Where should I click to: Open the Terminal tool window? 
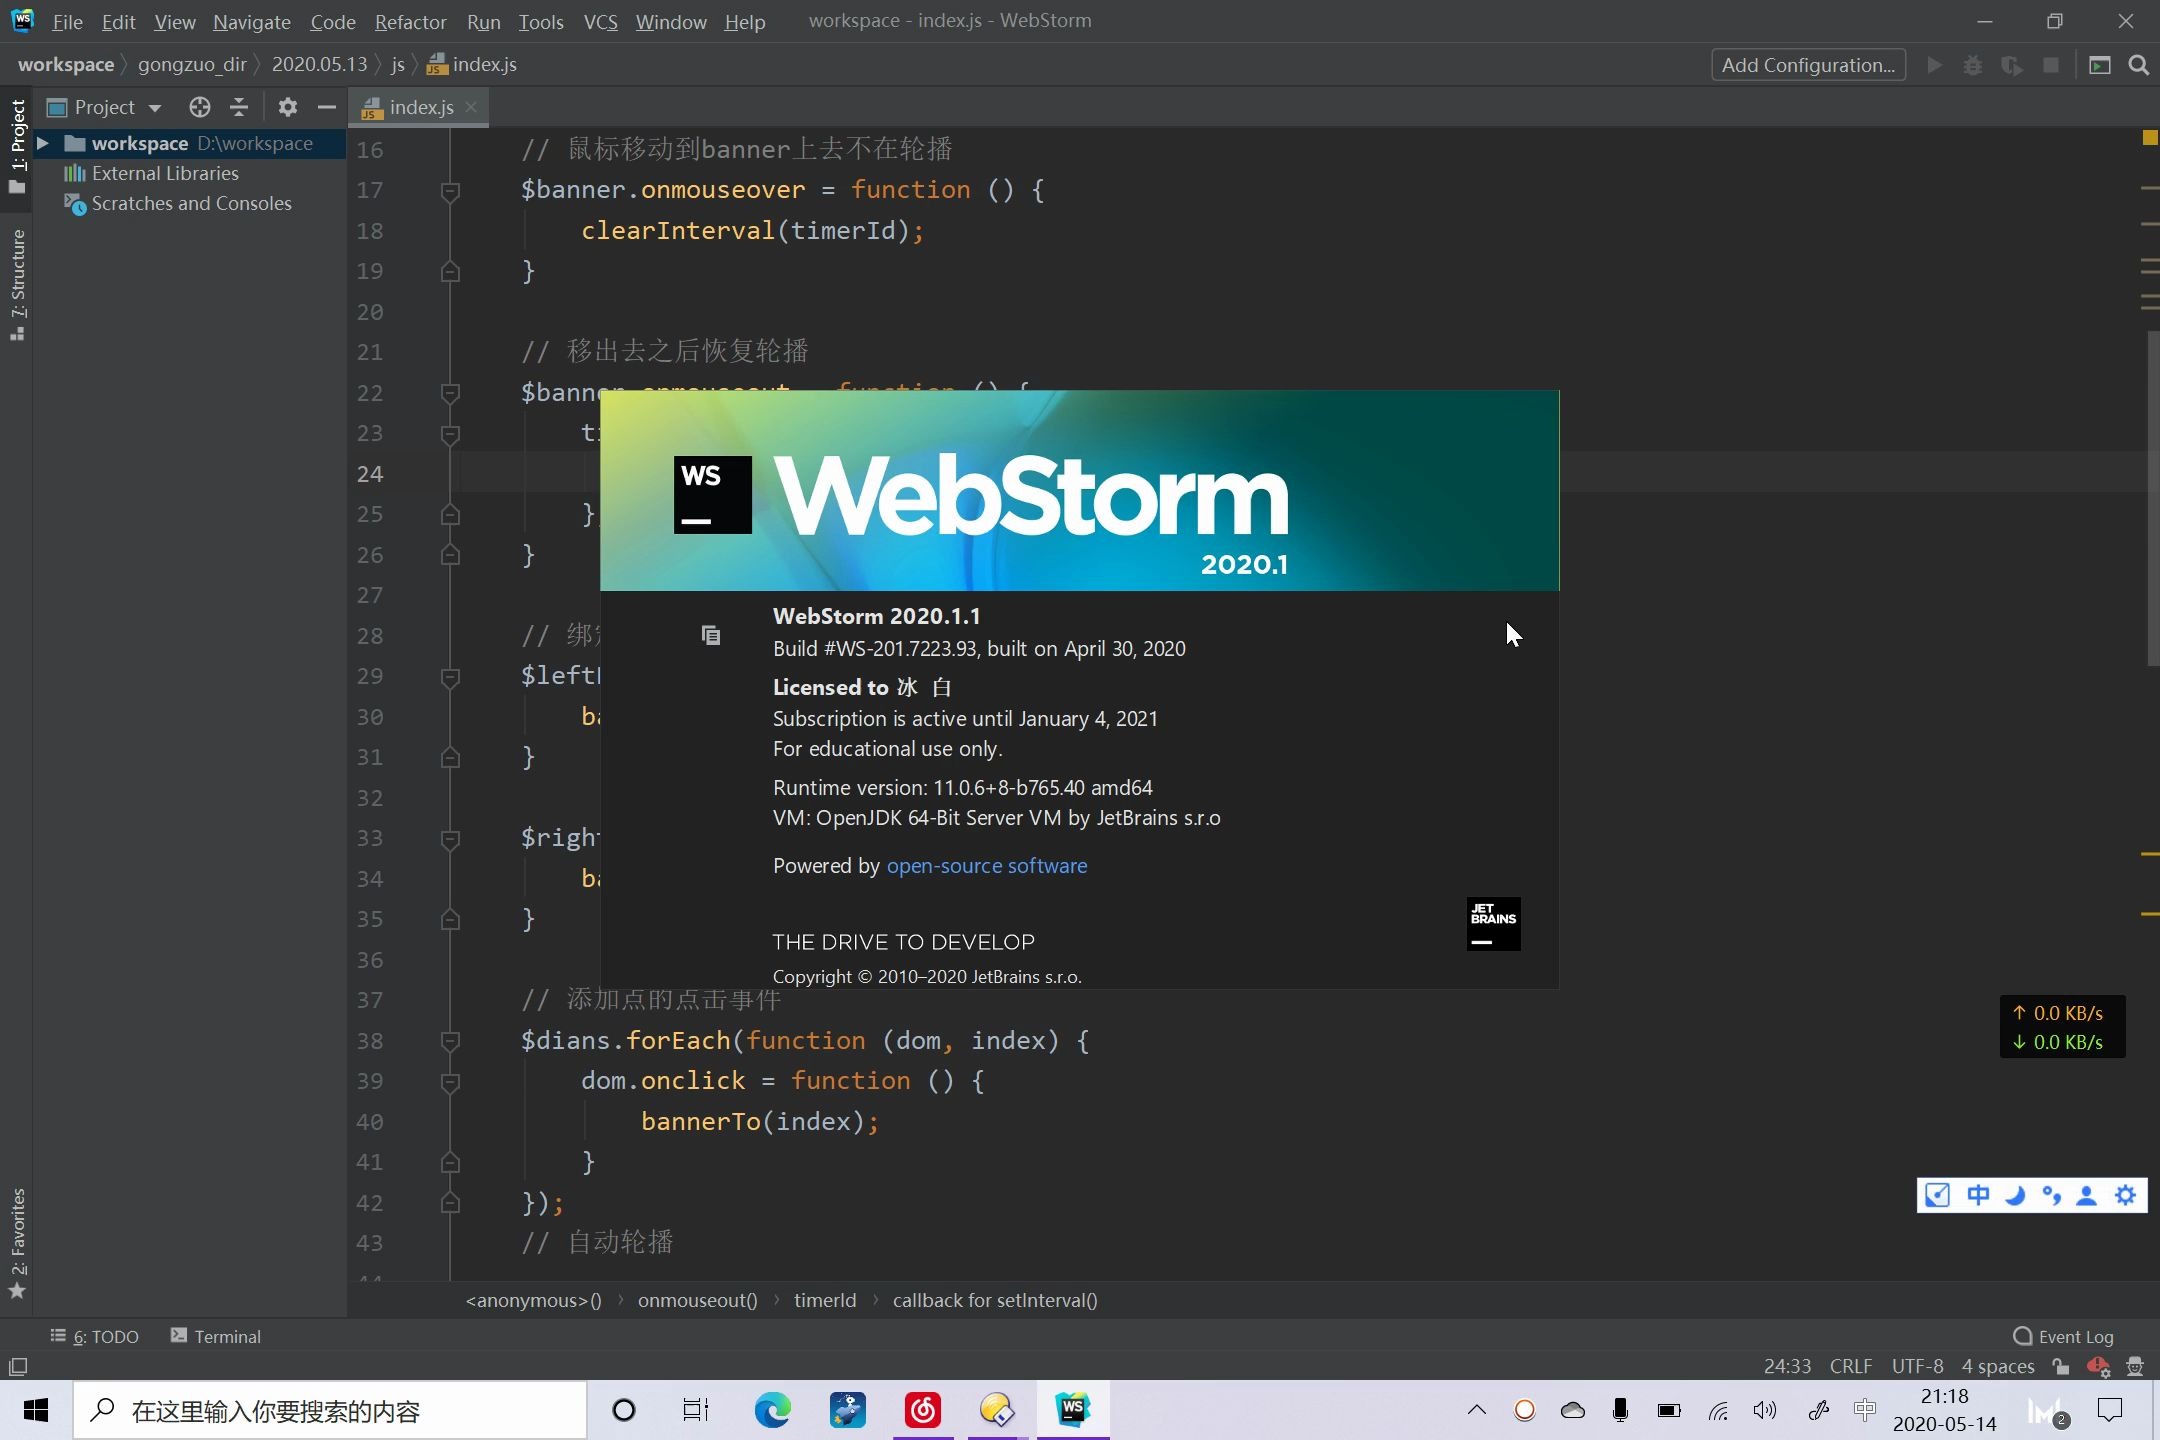[227, 1336]
